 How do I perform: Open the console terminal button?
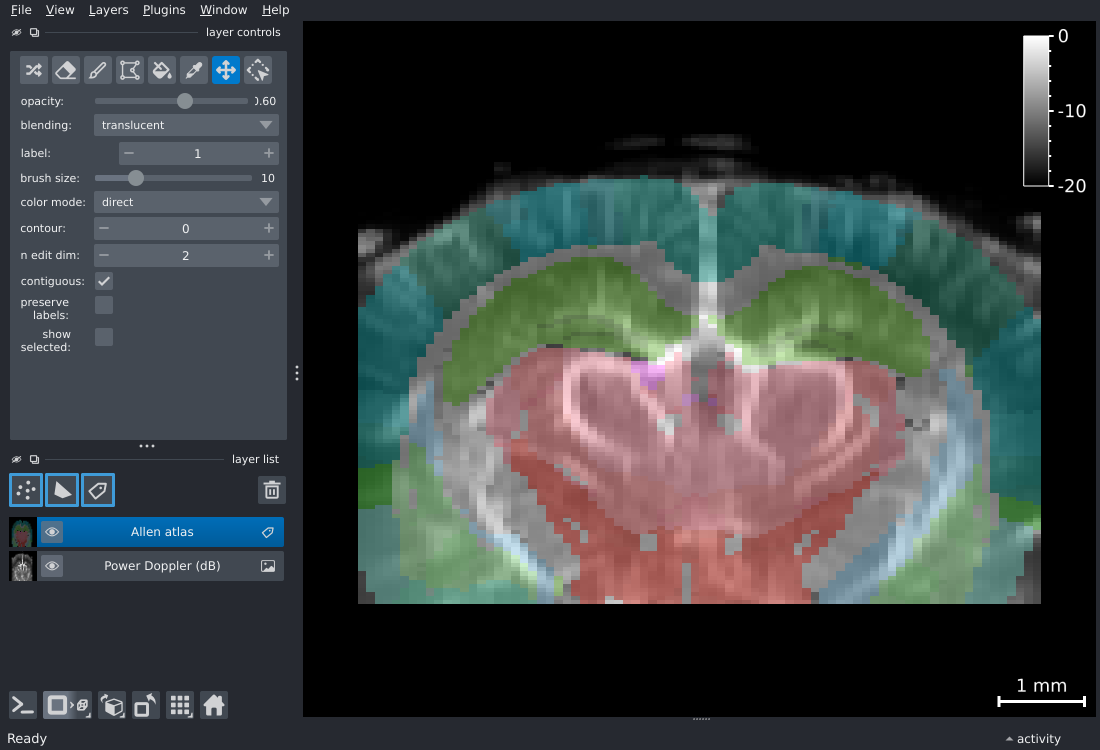click(x=22, y=705)
